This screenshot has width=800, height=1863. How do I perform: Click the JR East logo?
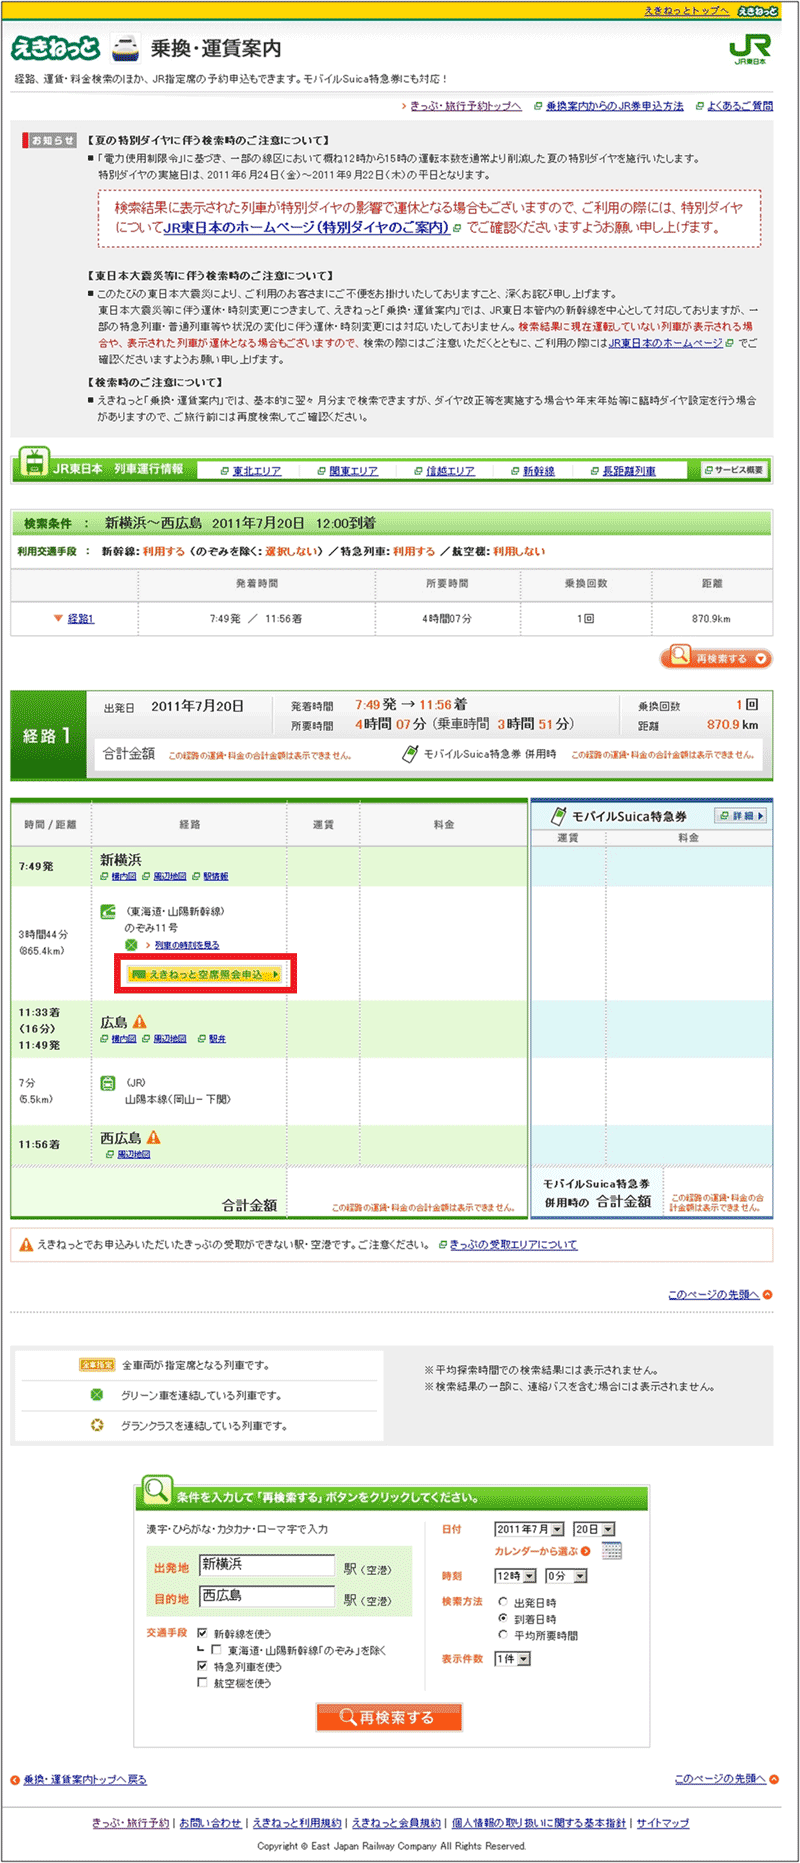pos(749,49)
